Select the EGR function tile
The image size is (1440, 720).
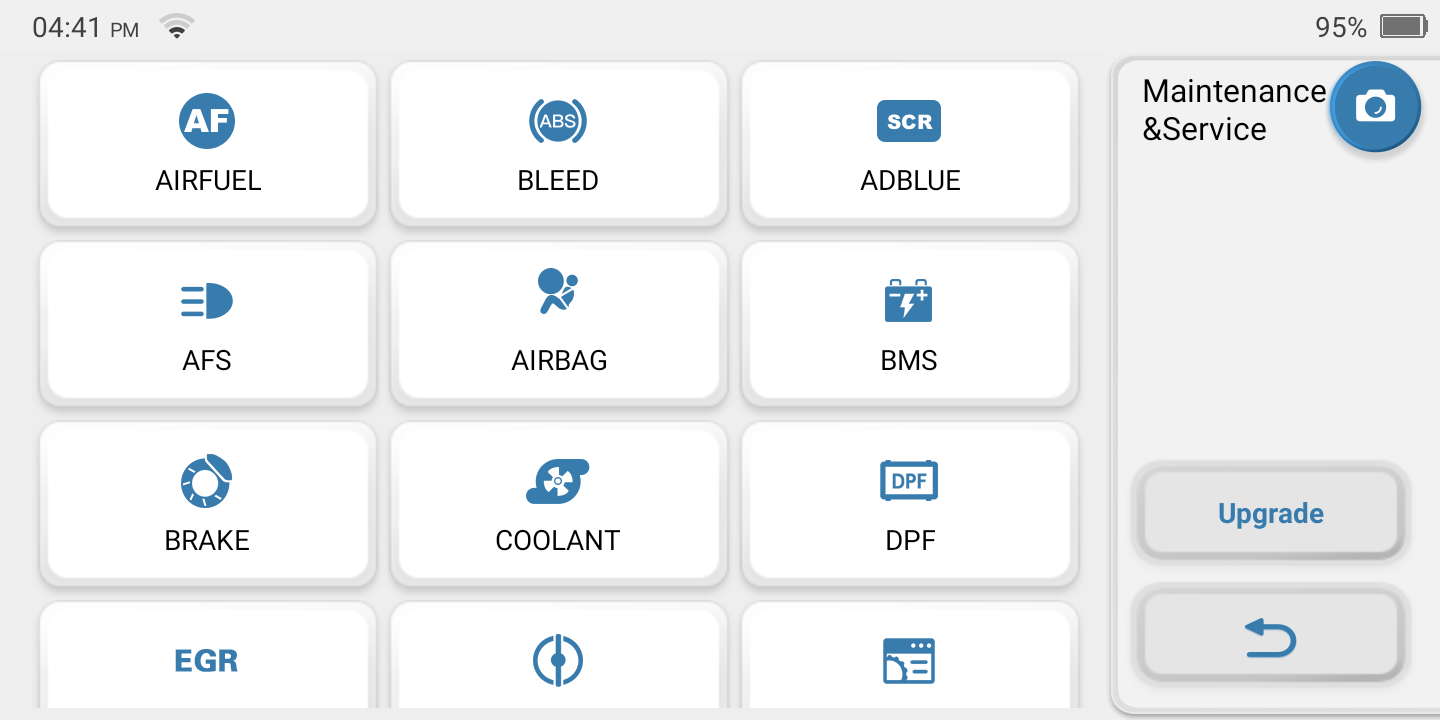click(x=208, y=658)
